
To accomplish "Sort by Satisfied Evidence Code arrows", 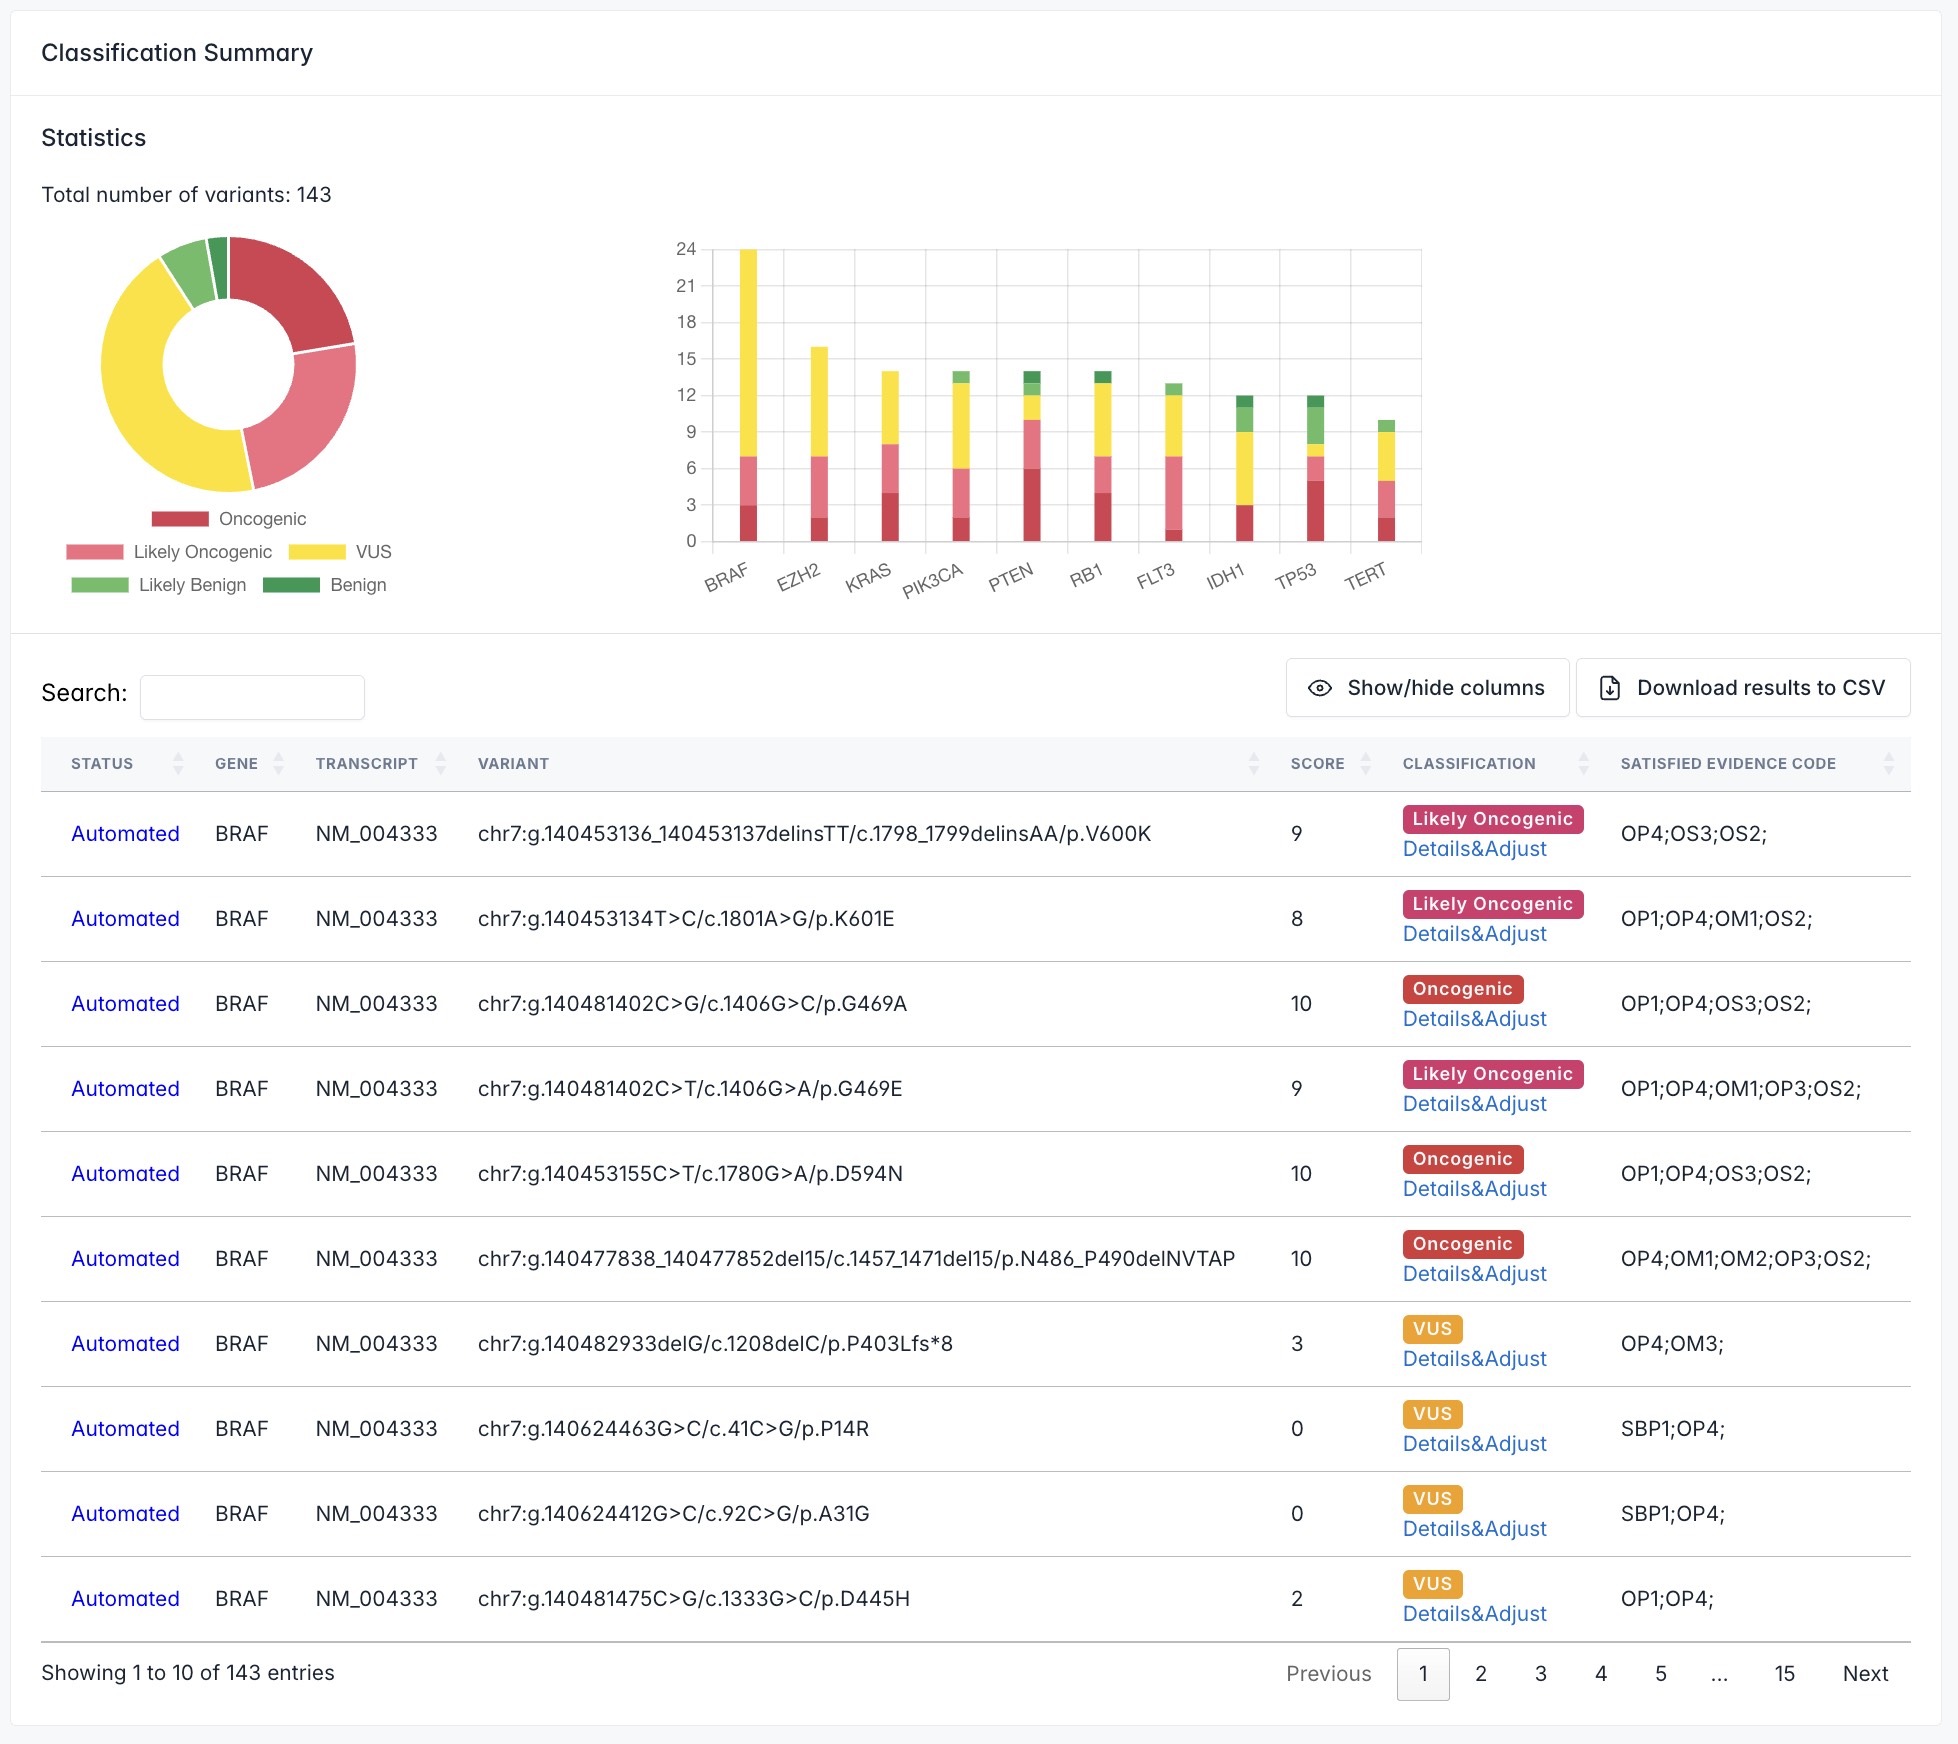I will pyautogui.click(x=1888, y=764).
